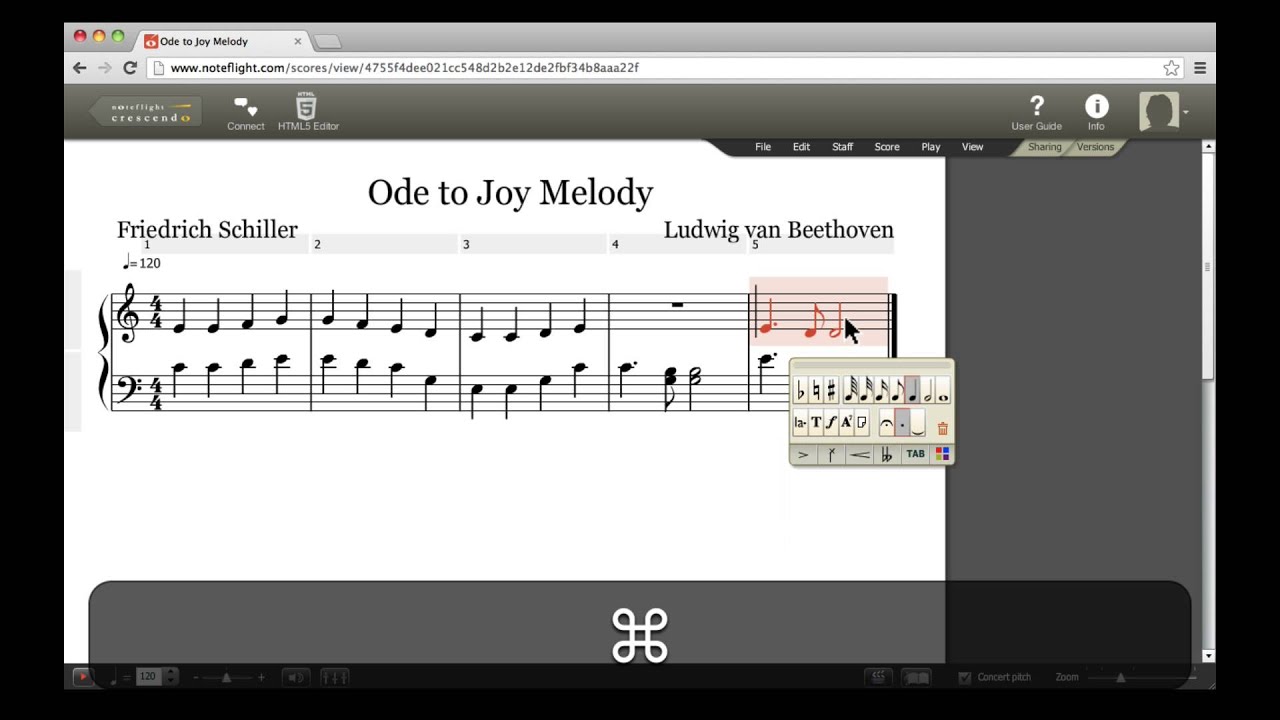Click the Play button in playback bar
The image size is (1280, 720).
pyautogui.click(x=83, y=677)
